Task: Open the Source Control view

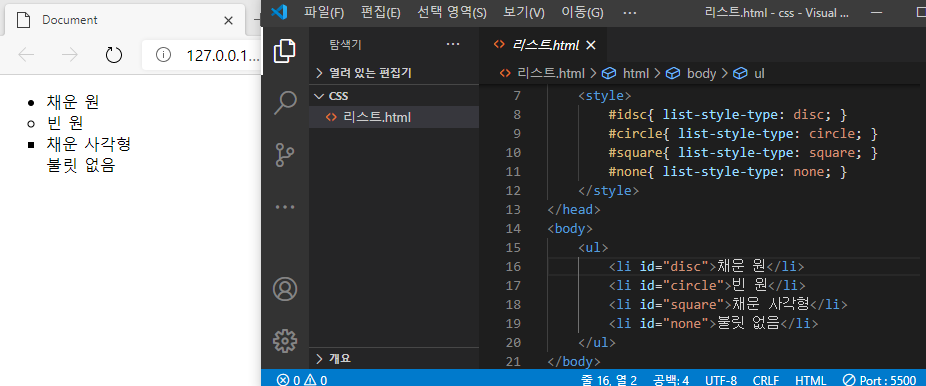Action: point(285,155)
